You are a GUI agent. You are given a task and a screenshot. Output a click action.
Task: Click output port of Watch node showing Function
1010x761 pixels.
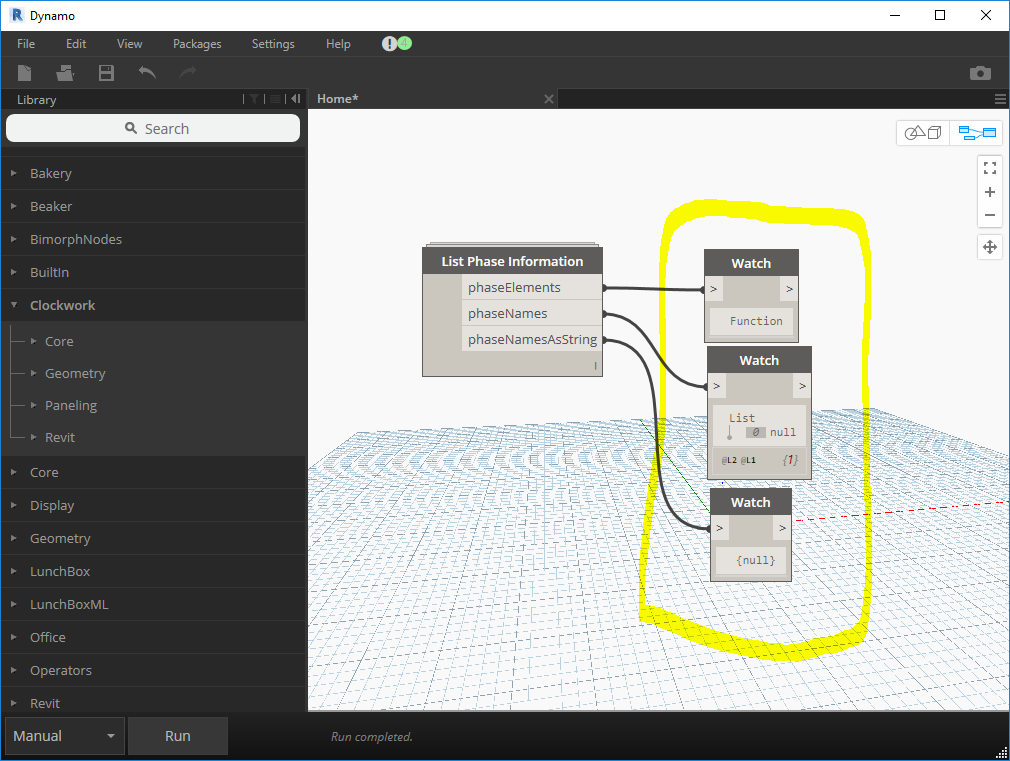click(789, 289)
